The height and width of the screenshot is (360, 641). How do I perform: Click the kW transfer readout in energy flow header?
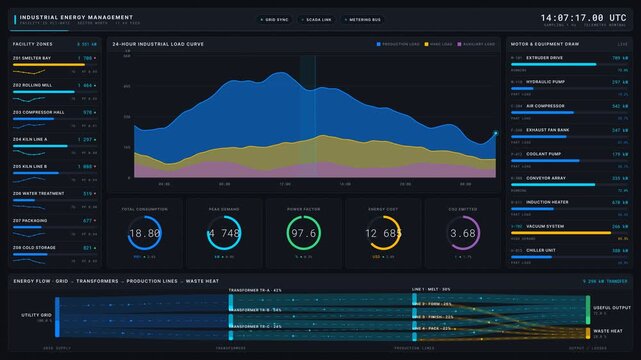[x=605, y=282]
